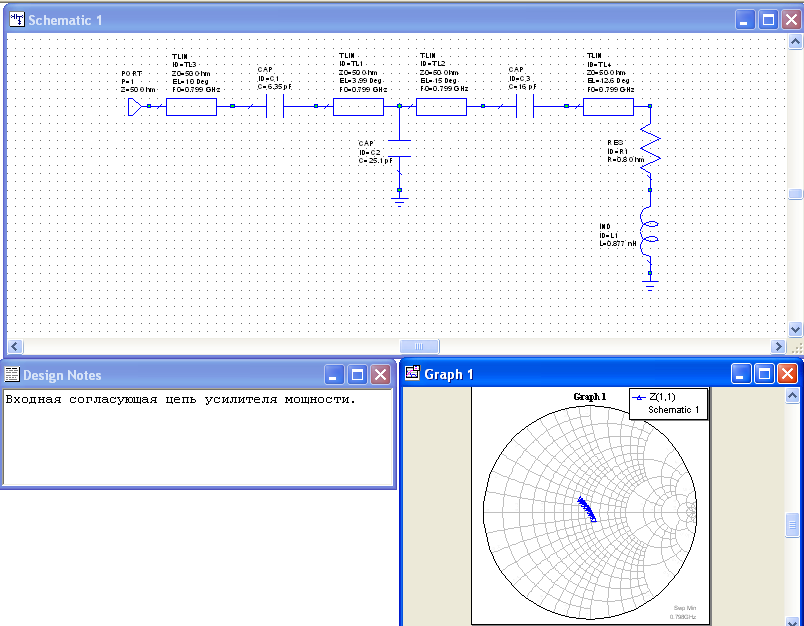The height and width of the screenshot is (626, 804).
Task: Click 'Schematic 1' text in graph legend
Action: click(673, 410)
